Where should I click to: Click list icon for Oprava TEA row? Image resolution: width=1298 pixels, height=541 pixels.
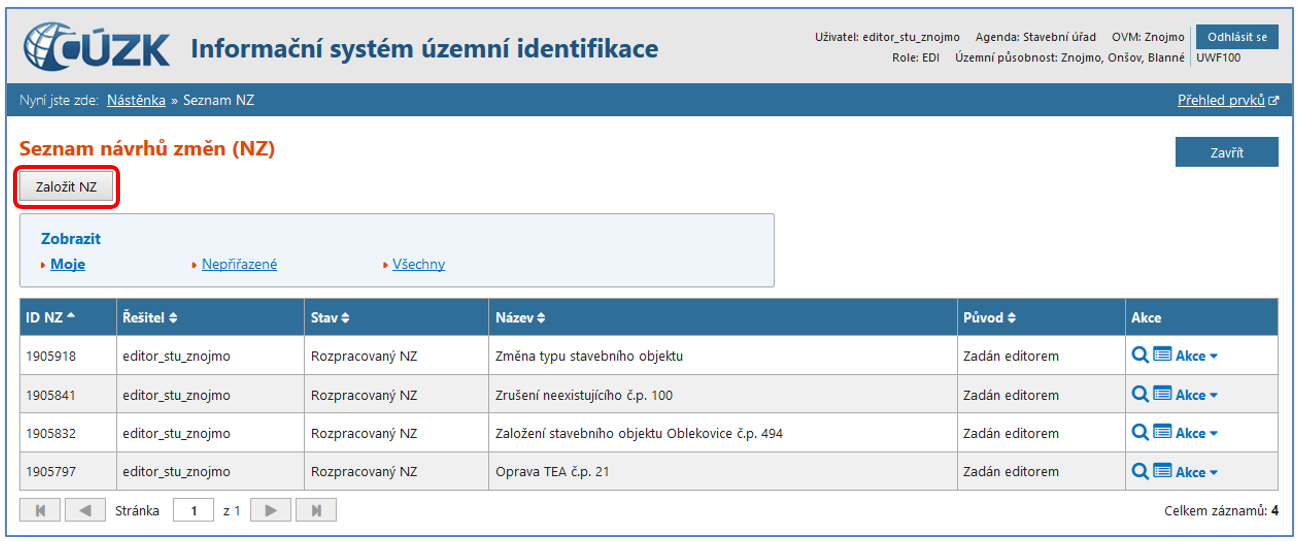point(1162,471)
